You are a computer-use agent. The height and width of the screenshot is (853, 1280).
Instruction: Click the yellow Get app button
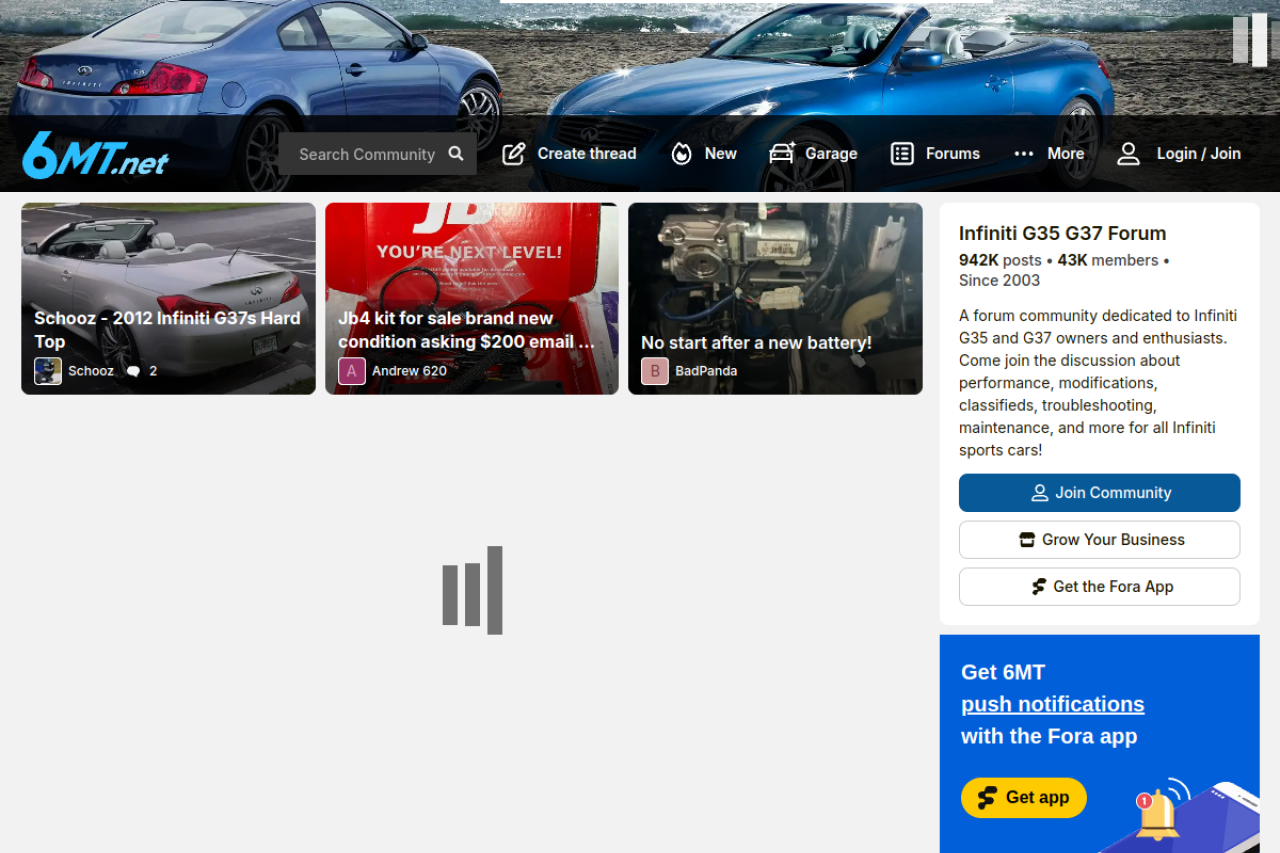[x=1023, y=797]
